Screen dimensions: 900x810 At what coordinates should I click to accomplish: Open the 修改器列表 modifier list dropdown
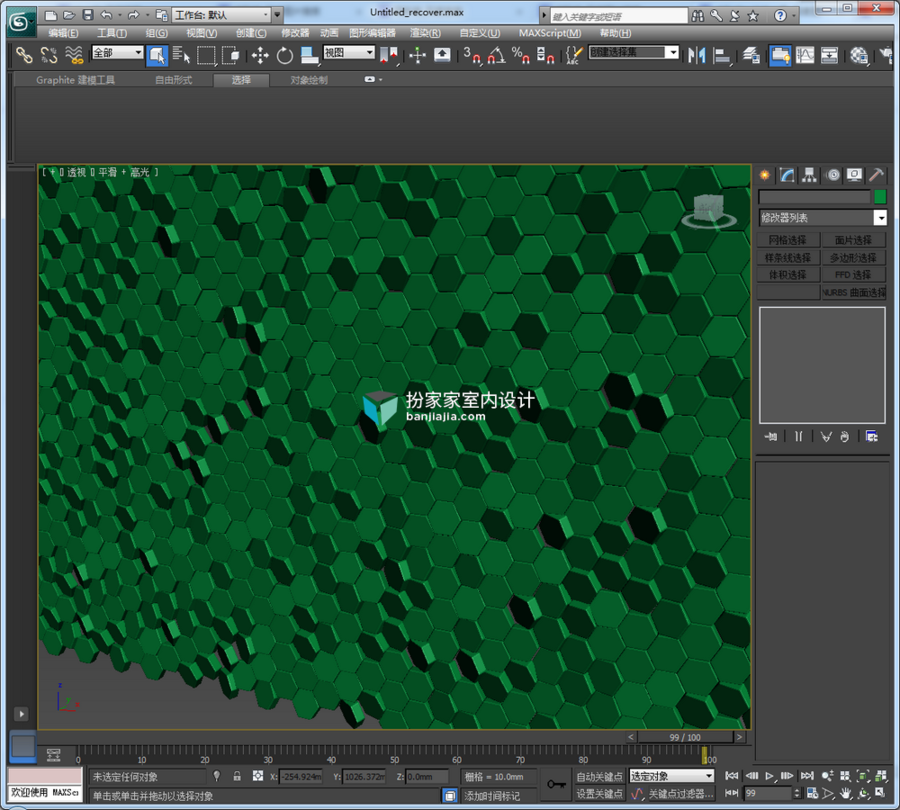point(823,218)
